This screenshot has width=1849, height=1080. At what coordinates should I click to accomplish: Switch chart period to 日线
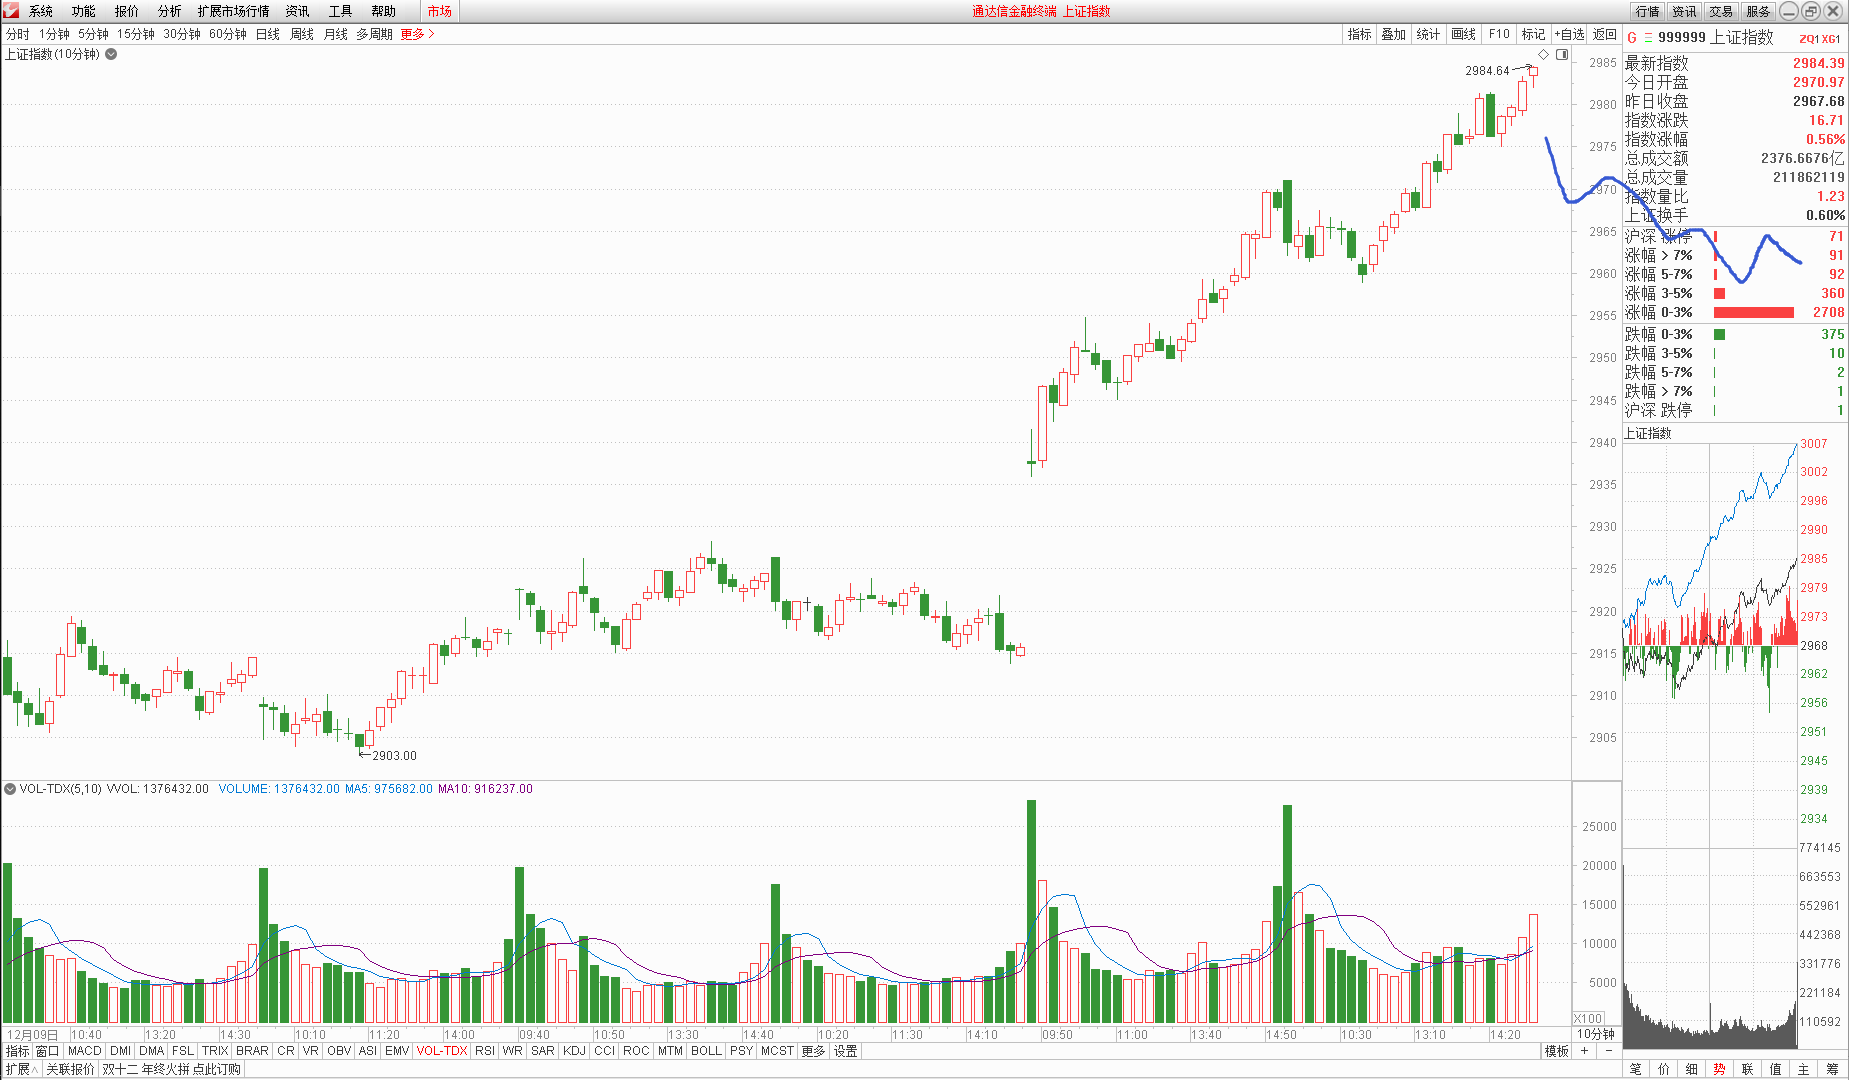(268, 34)
